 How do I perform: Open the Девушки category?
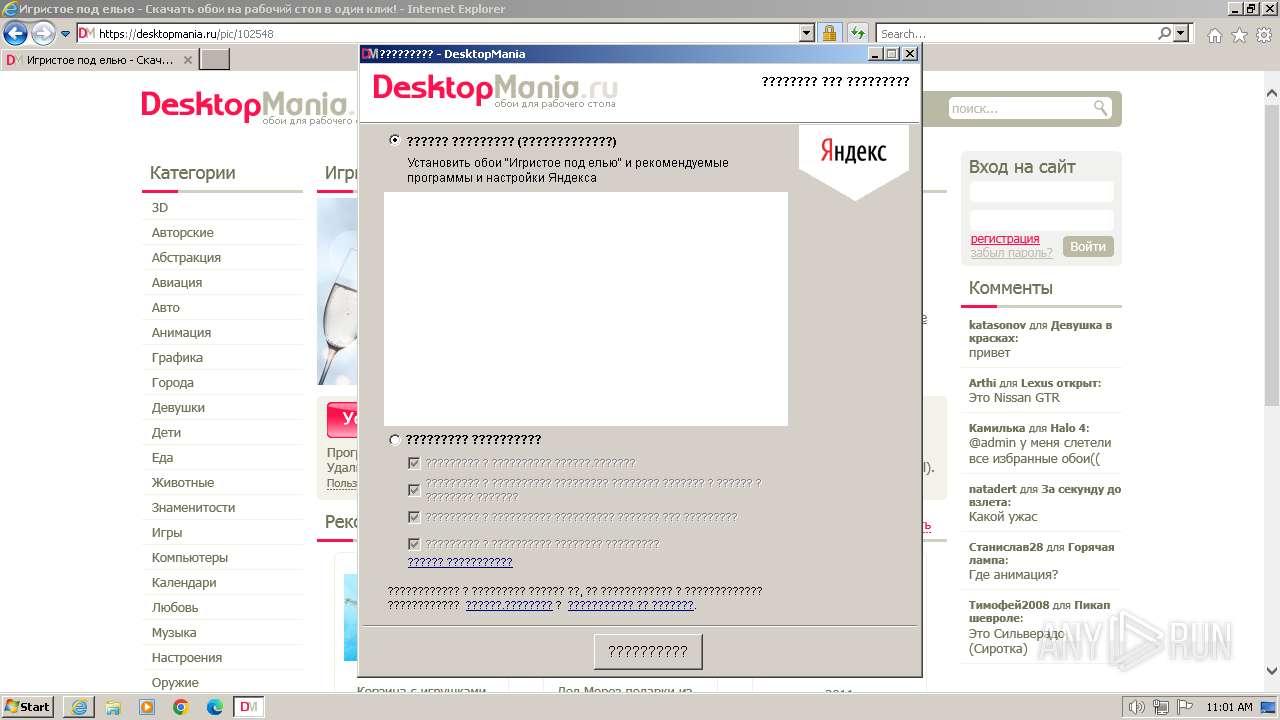[178, 408]
